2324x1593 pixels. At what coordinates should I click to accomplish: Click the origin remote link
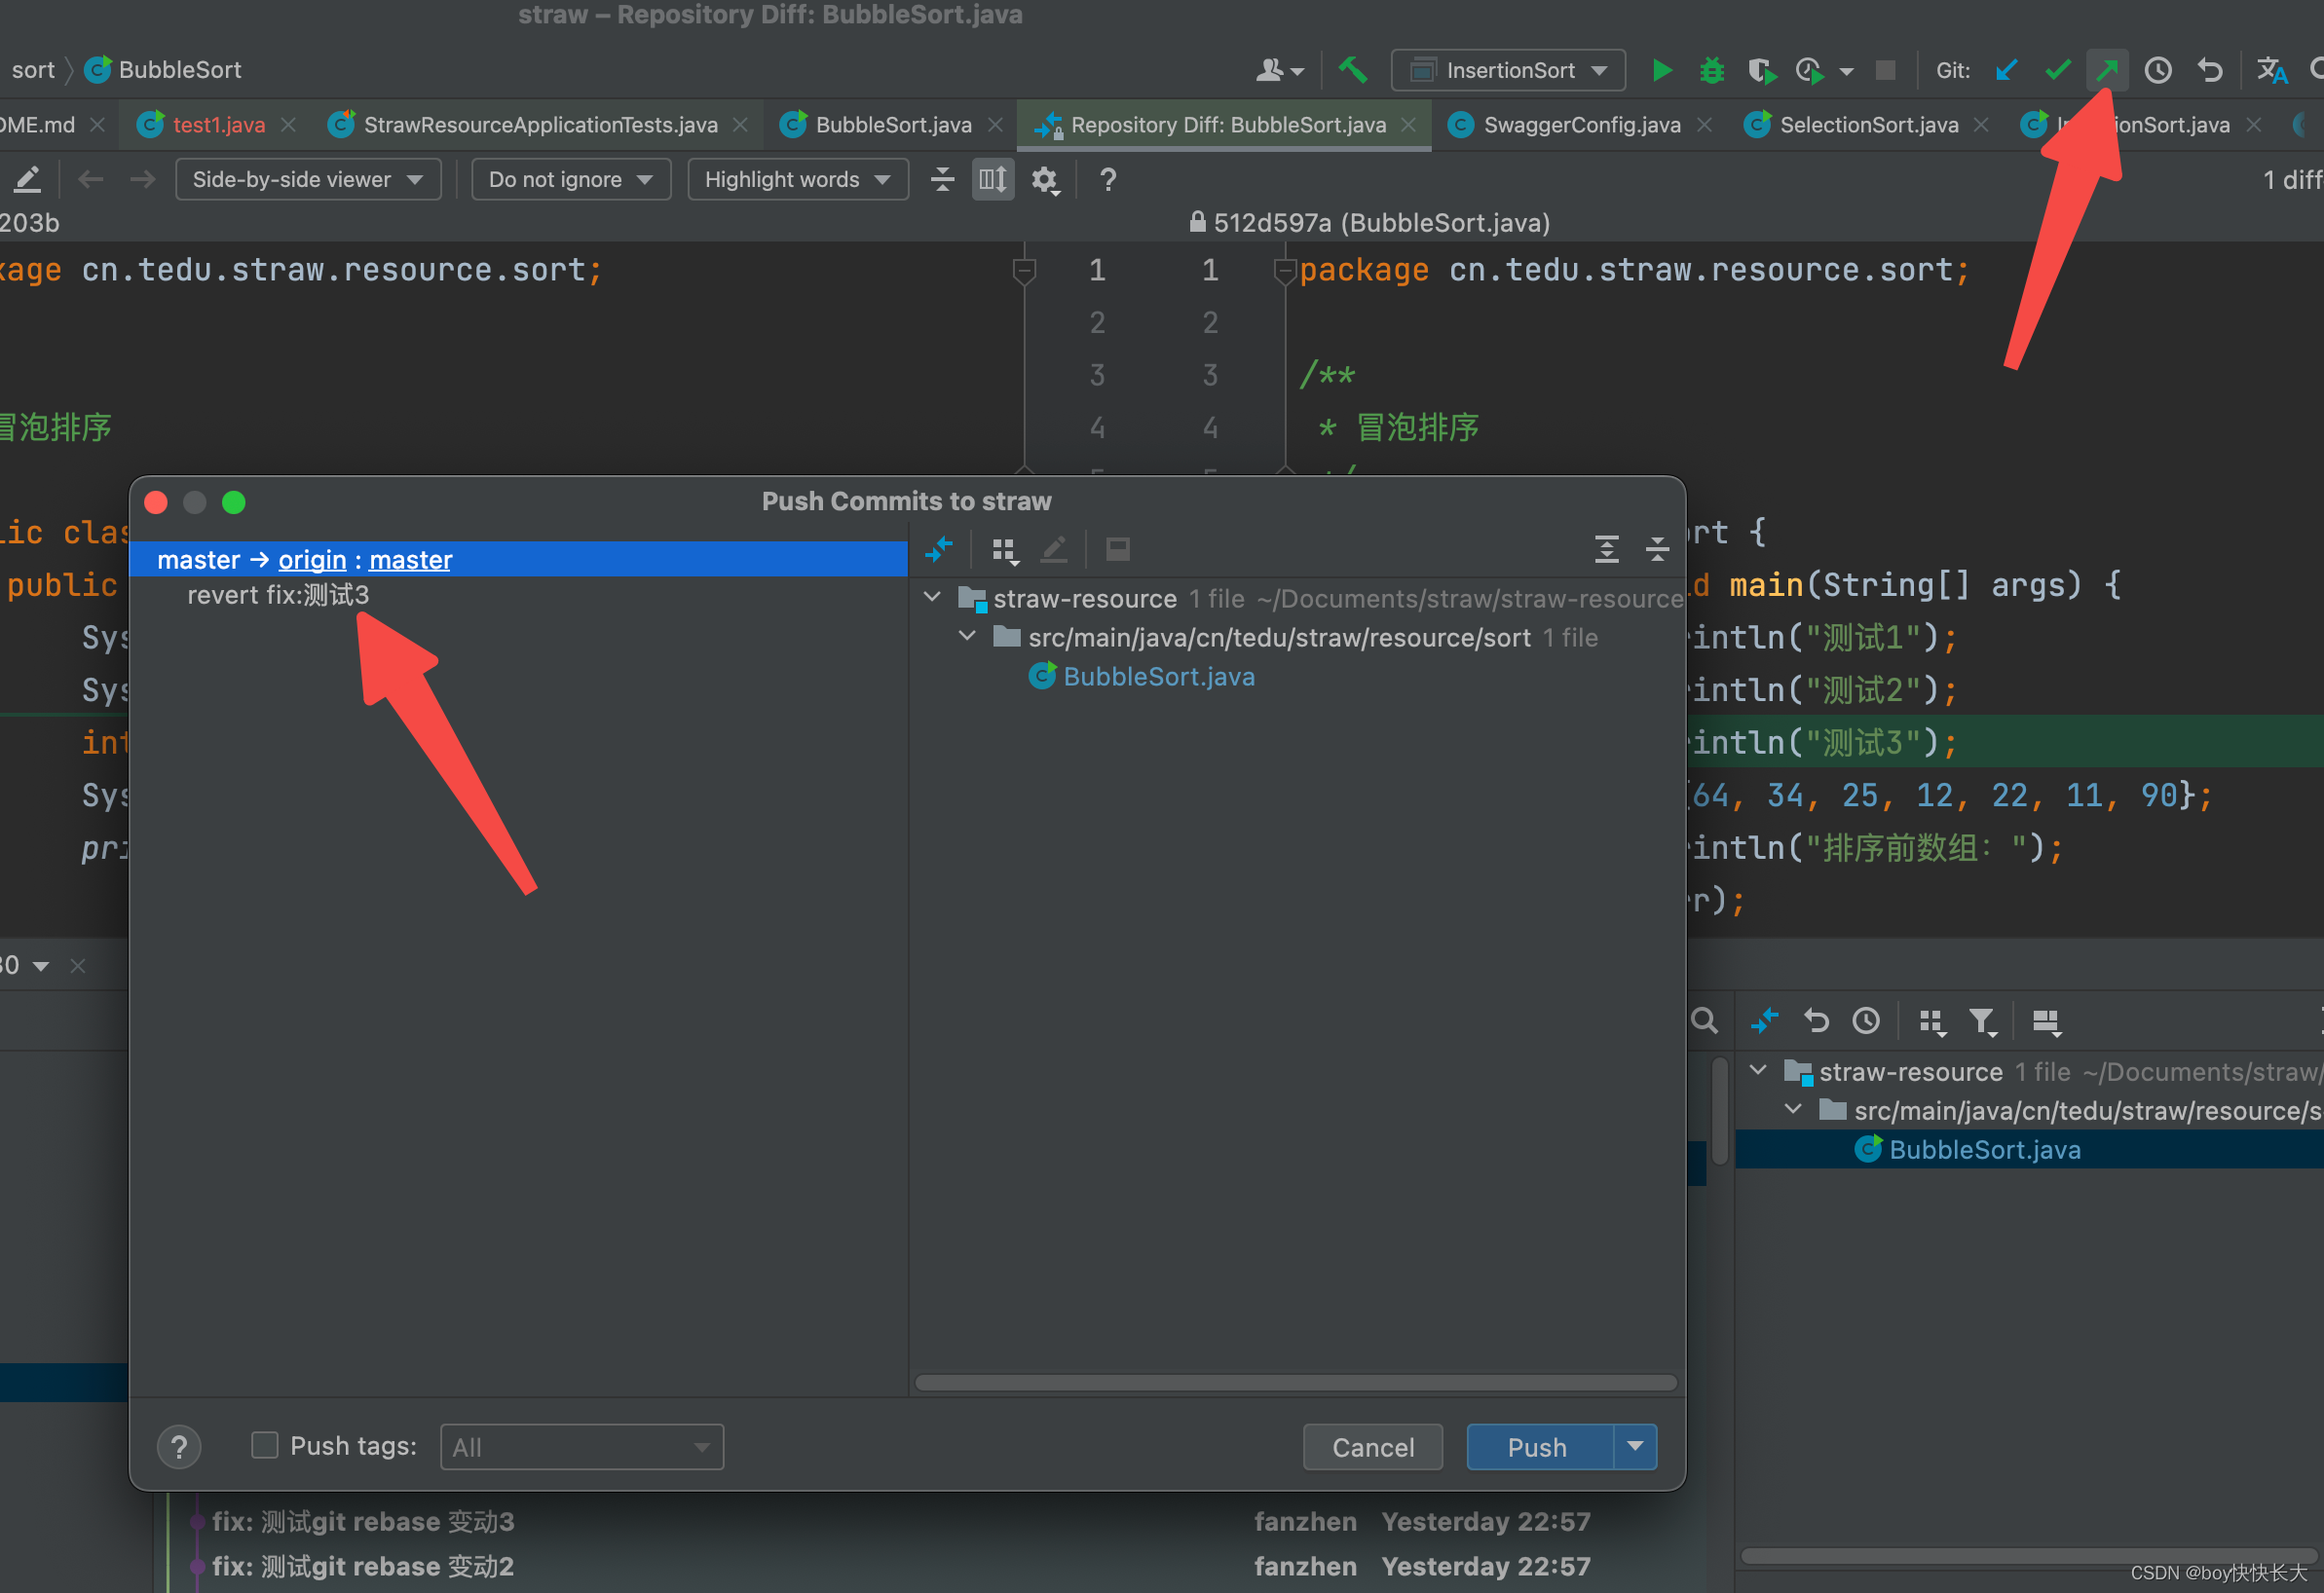click(x=312, y=559)
